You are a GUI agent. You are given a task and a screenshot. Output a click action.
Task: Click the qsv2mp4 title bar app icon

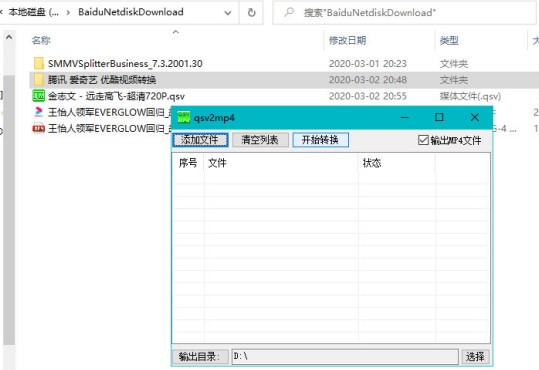(184, 118)
